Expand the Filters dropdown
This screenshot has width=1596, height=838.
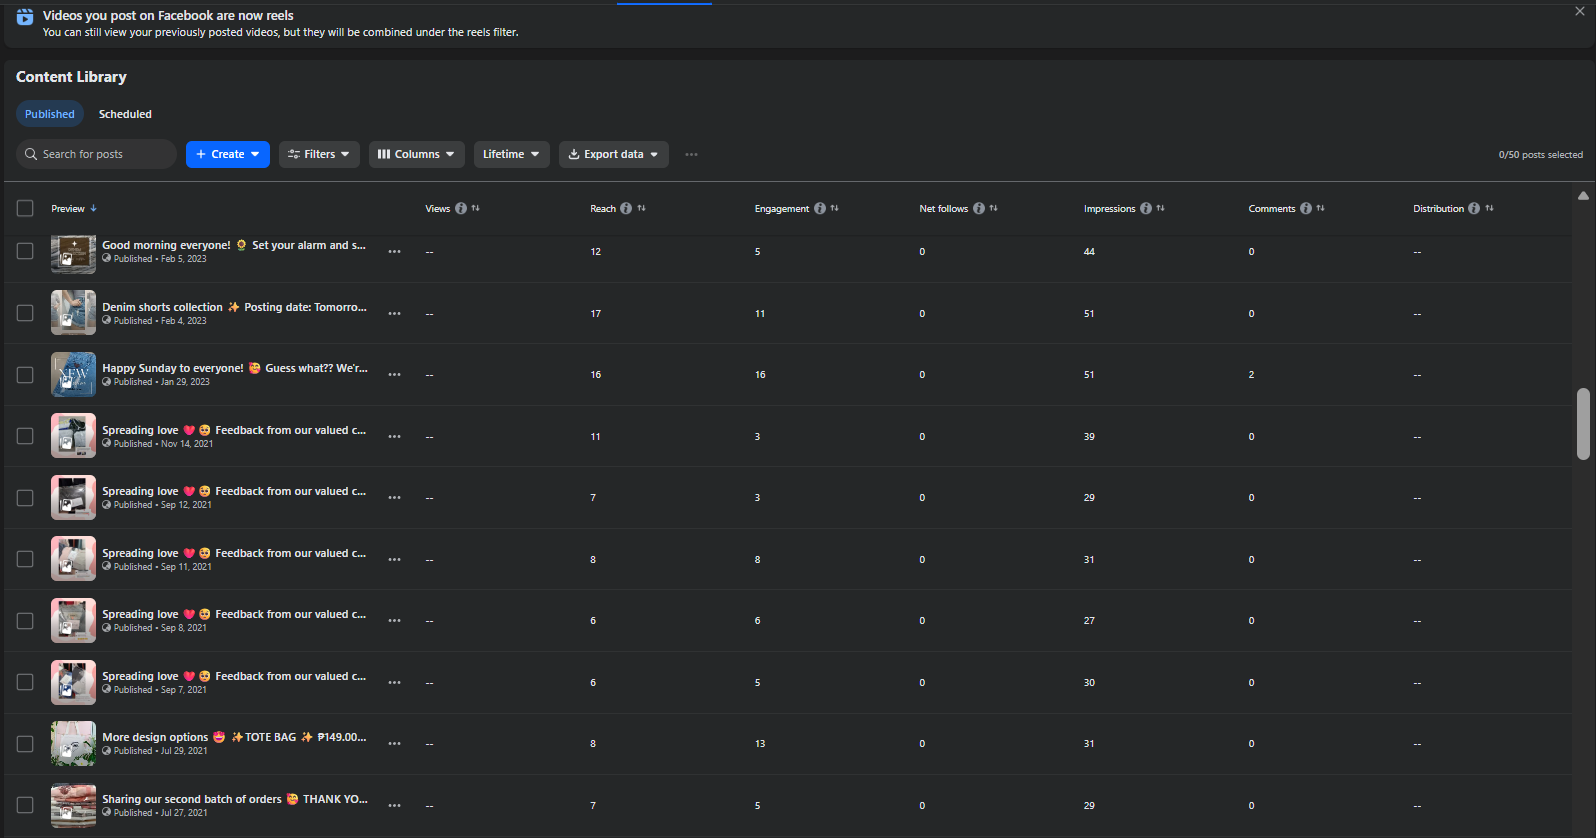point(319,155)
